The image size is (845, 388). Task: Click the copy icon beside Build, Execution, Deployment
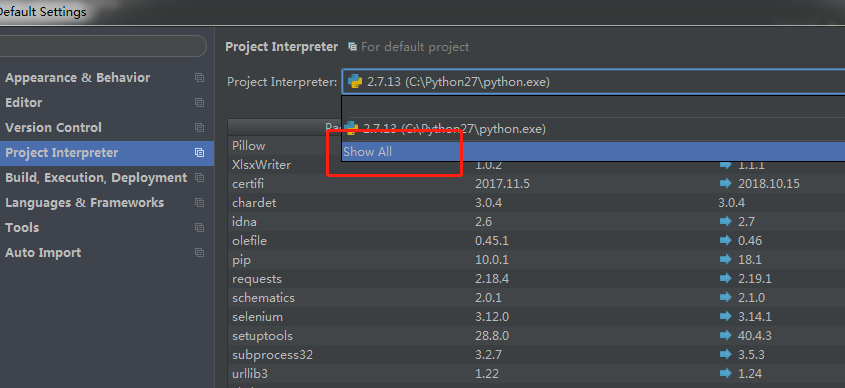coord(199,177)
